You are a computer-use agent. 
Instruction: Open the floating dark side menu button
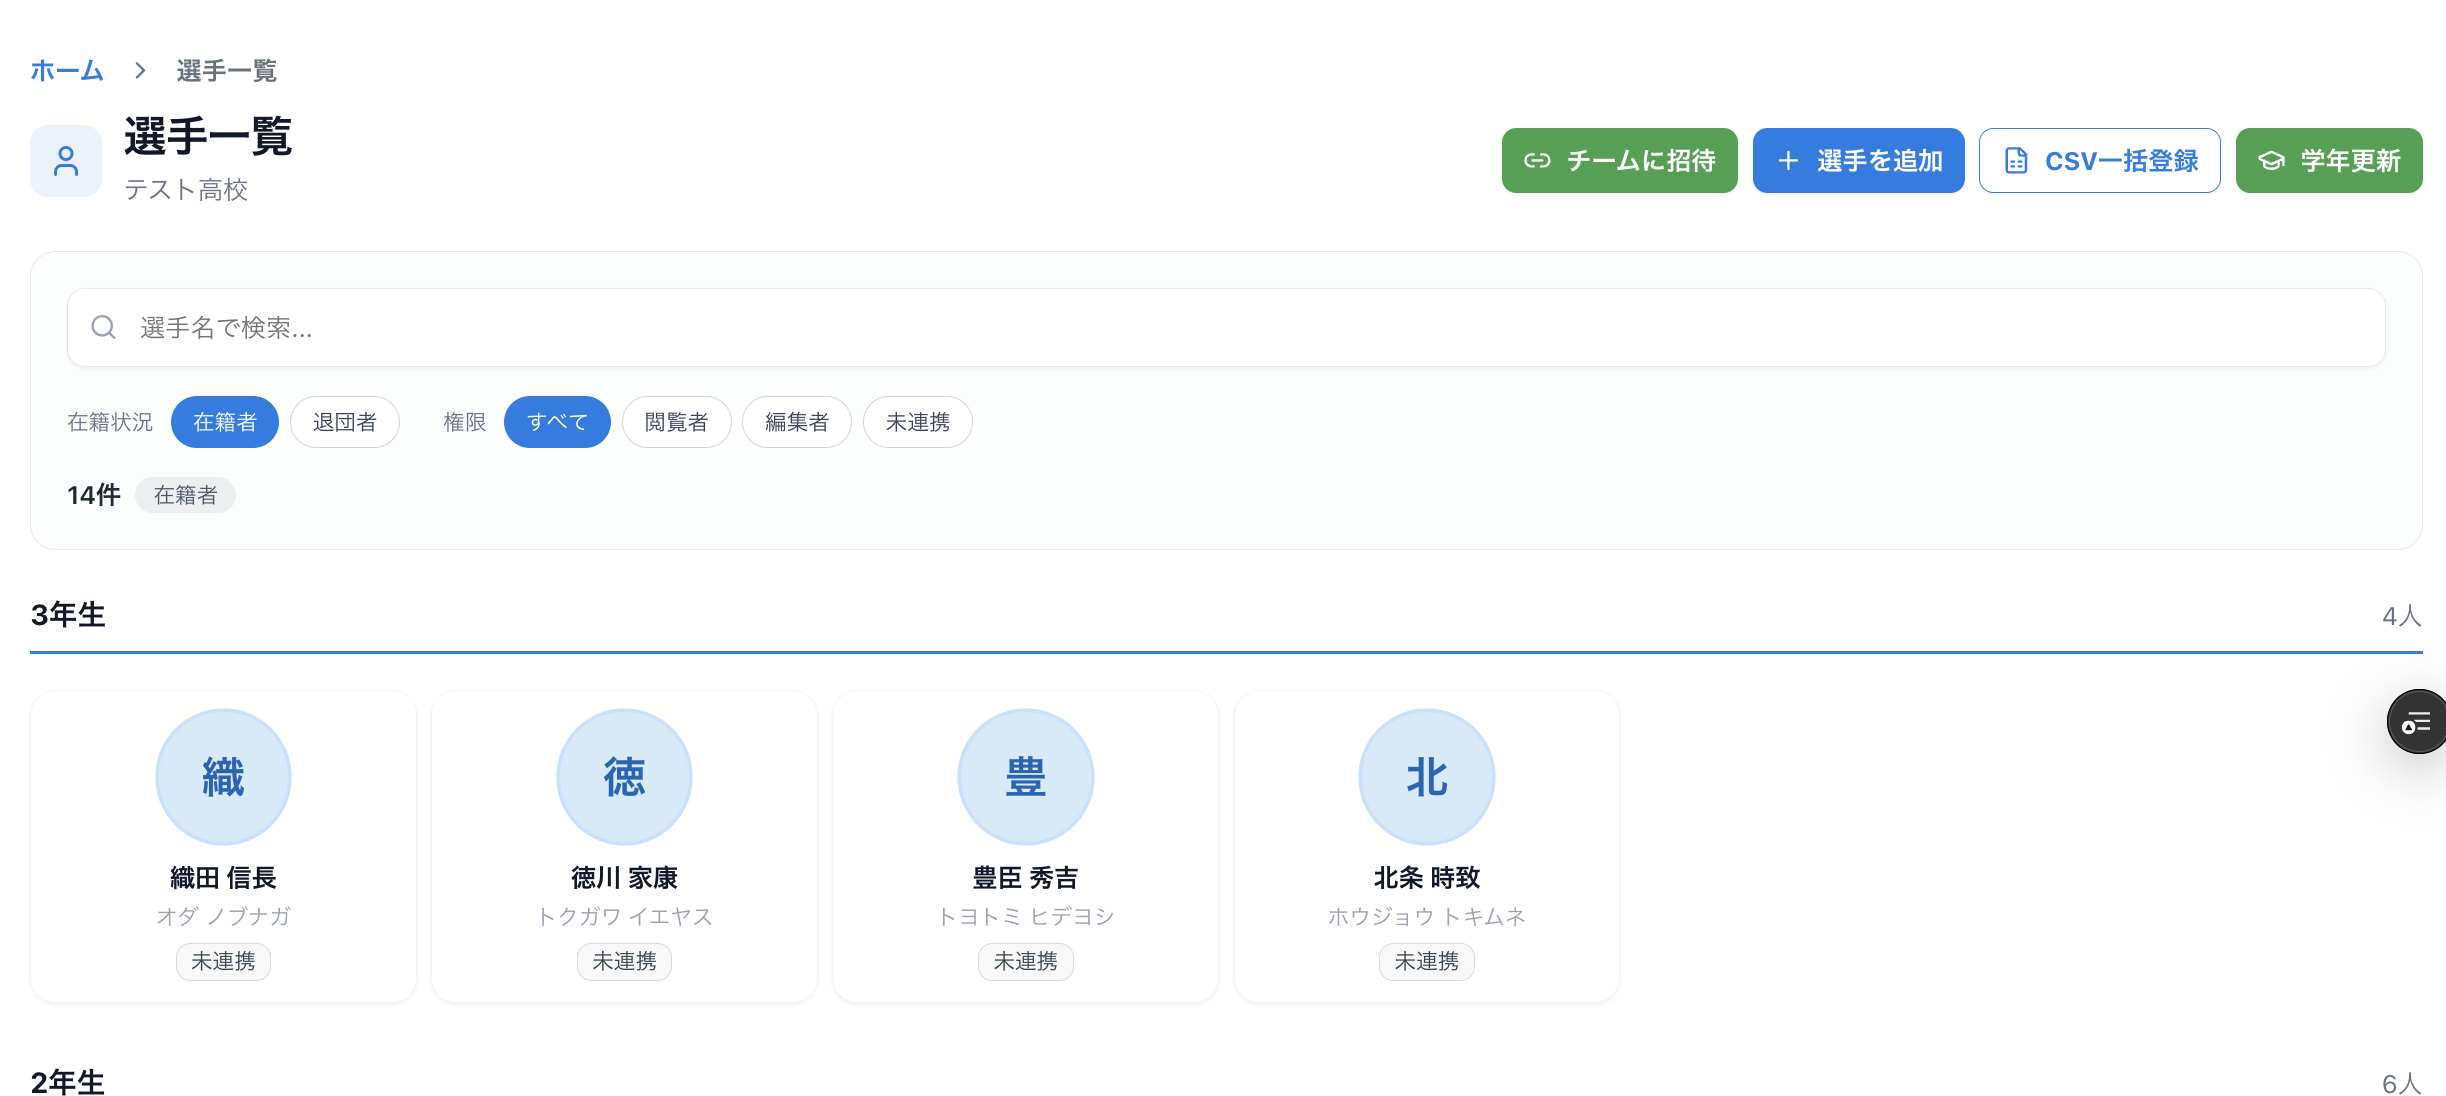click(2416, 722)
